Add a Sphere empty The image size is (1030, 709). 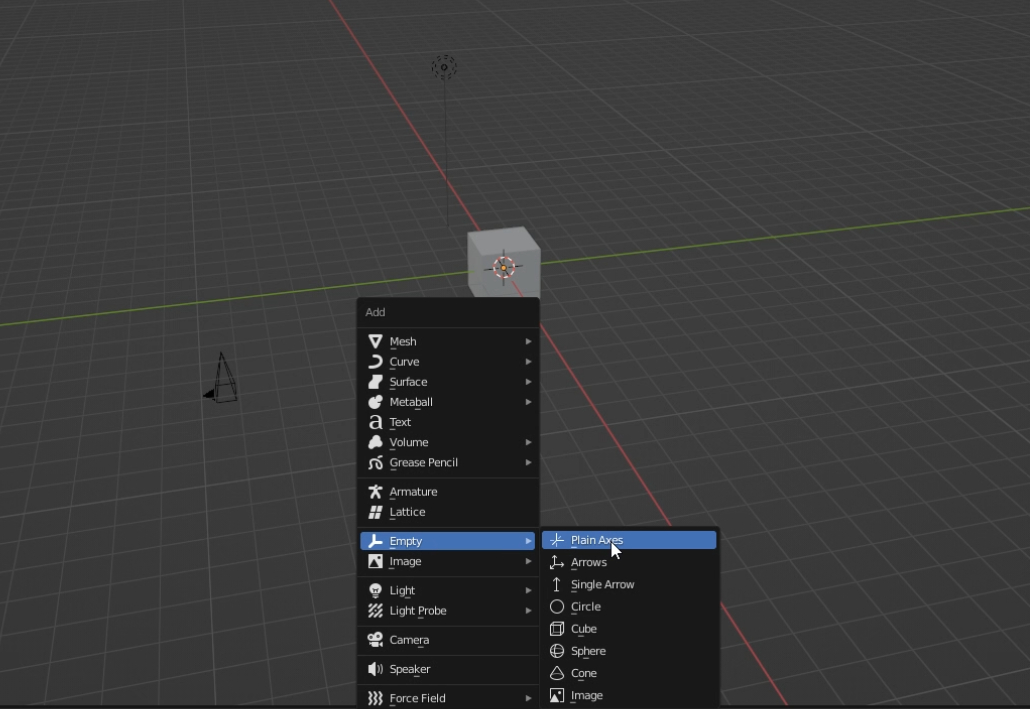629,651
